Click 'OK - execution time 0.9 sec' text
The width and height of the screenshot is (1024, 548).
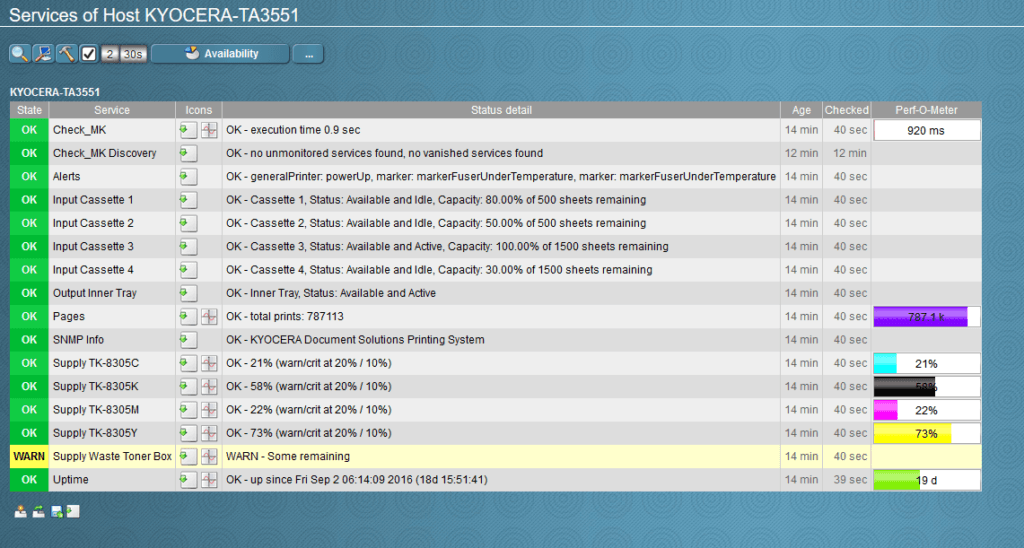293,130
